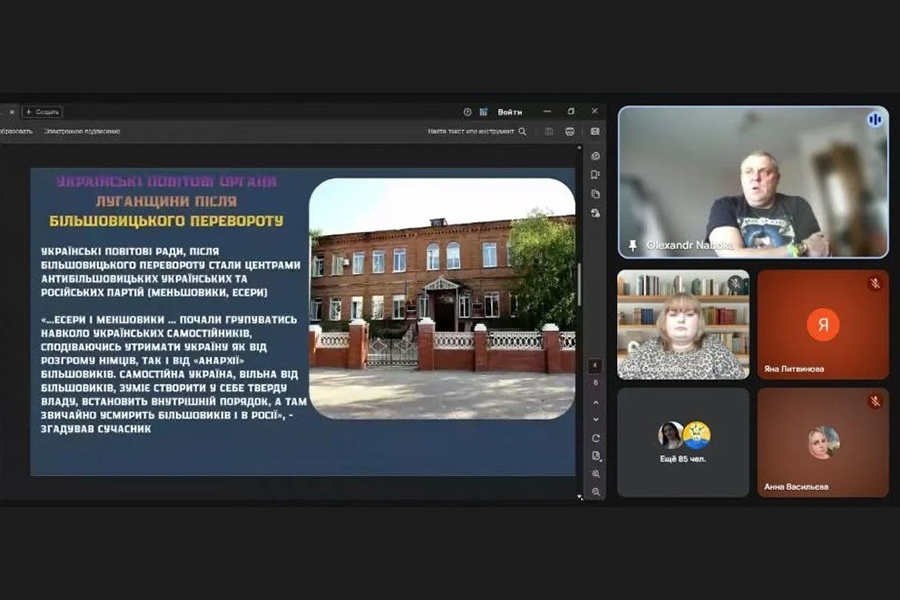Viewport: 900px width, 600px height.
Task: Click the 'Найти текст или инструмент' search field
Action: (476, 131)
